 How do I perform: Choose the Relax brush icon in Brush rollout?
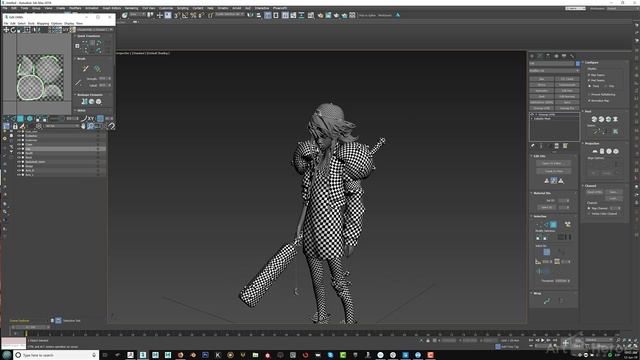click(x=97, y=68)
